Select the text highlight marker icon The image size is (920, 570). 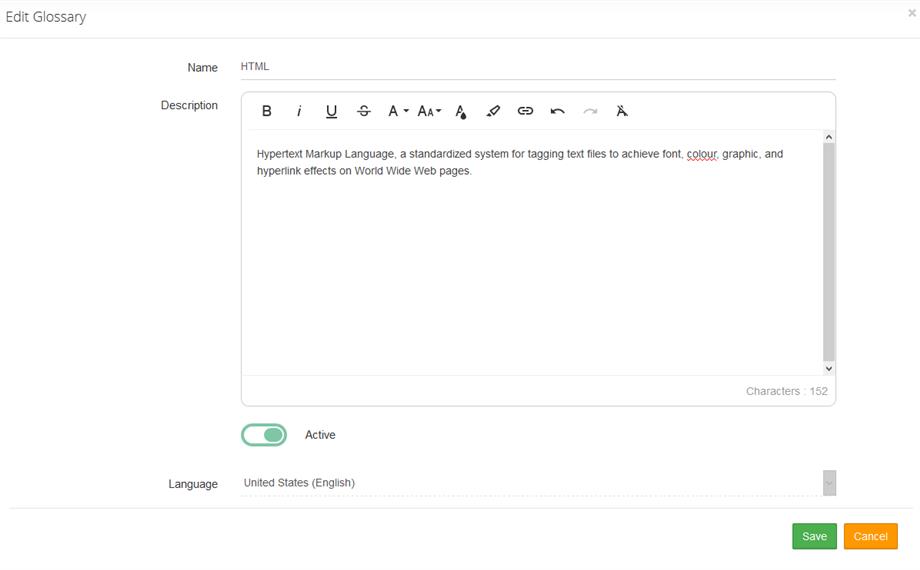pos(492,111)
